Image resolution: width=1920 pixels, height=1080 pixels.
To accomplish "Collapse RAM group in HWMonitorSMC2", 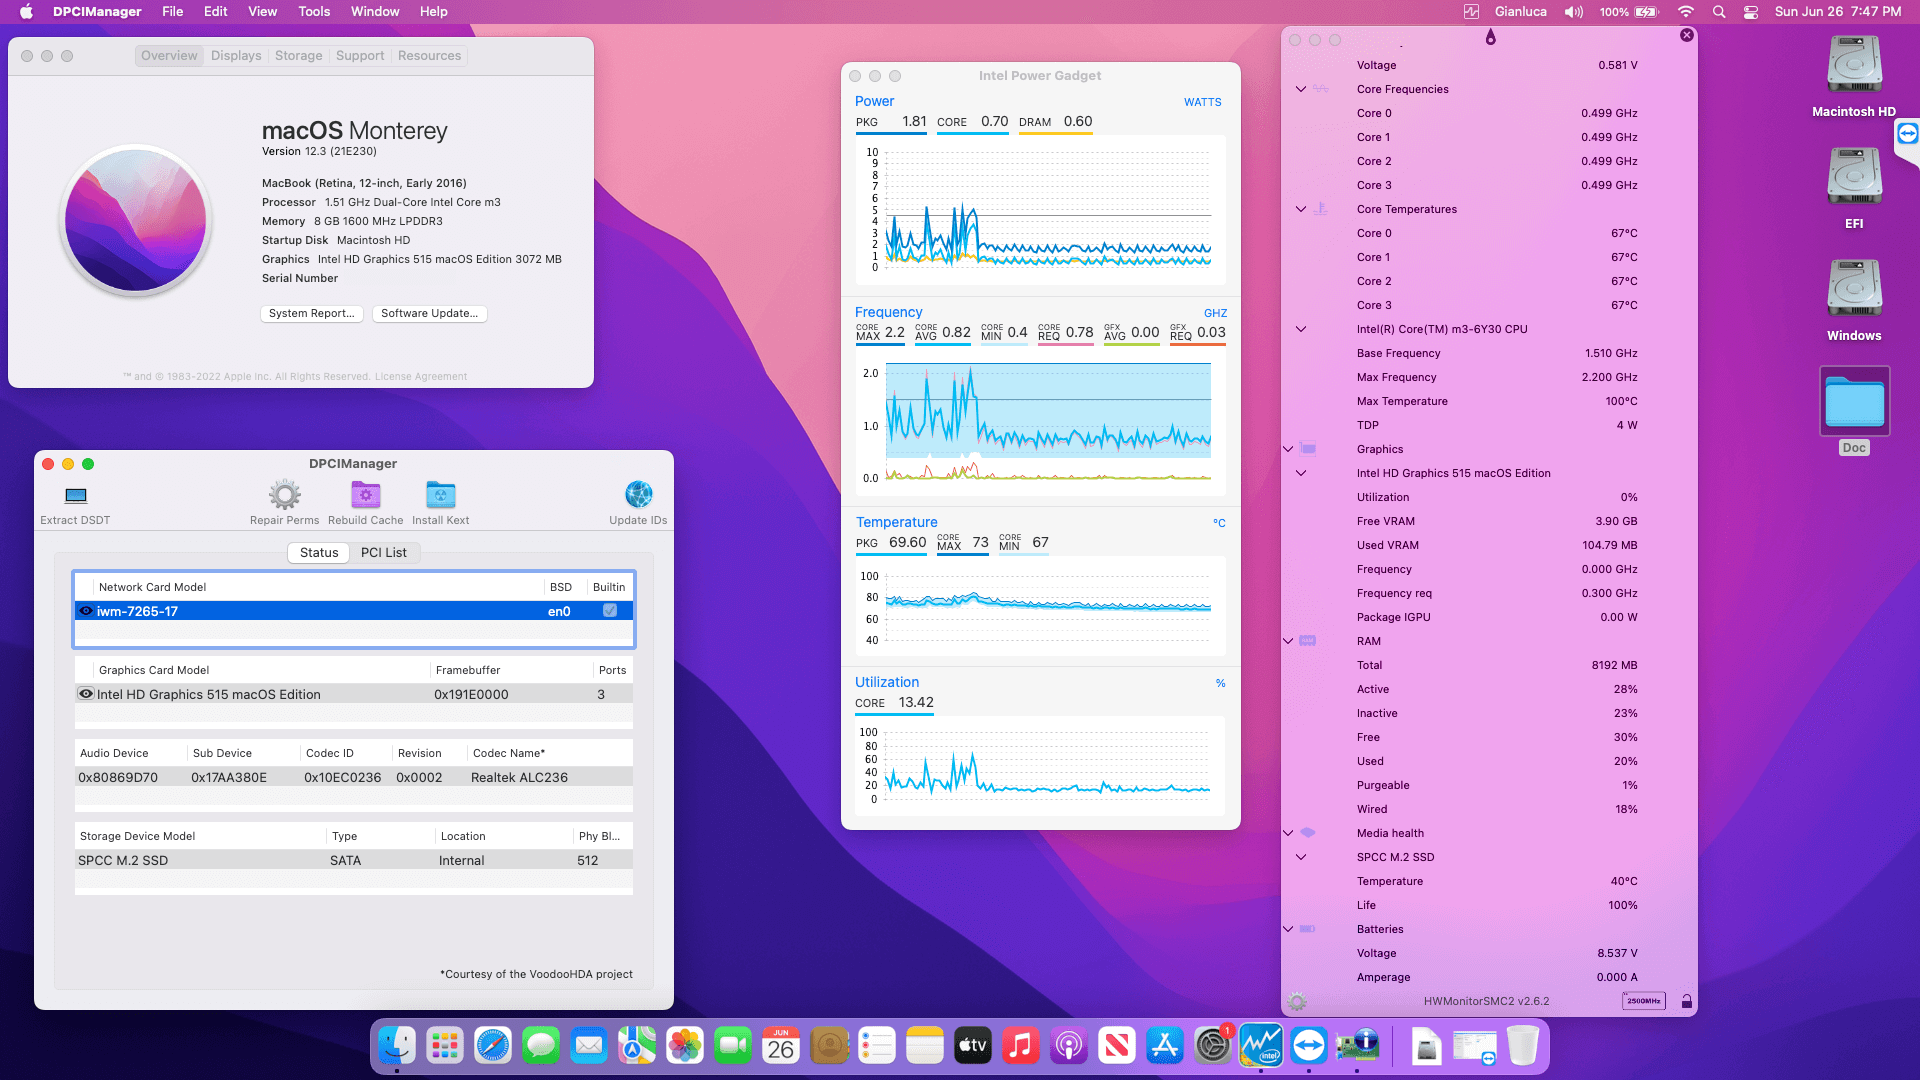I will point(1288,641).
